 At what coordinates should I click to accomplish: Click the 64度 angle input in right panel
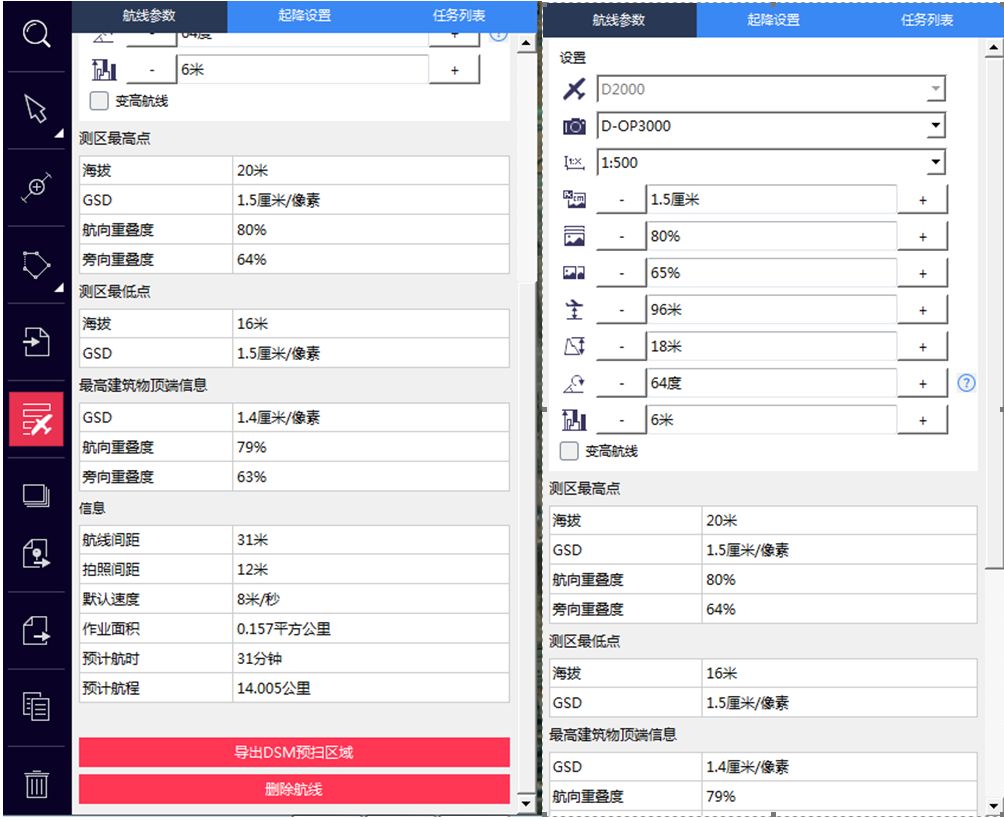point(772,383)
